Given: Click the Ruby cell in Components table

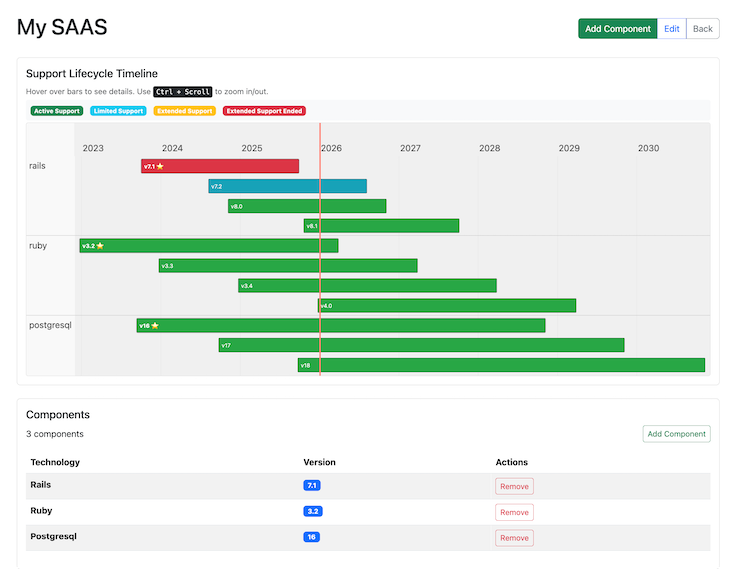Looking at the screenshot, I should 41,511.
